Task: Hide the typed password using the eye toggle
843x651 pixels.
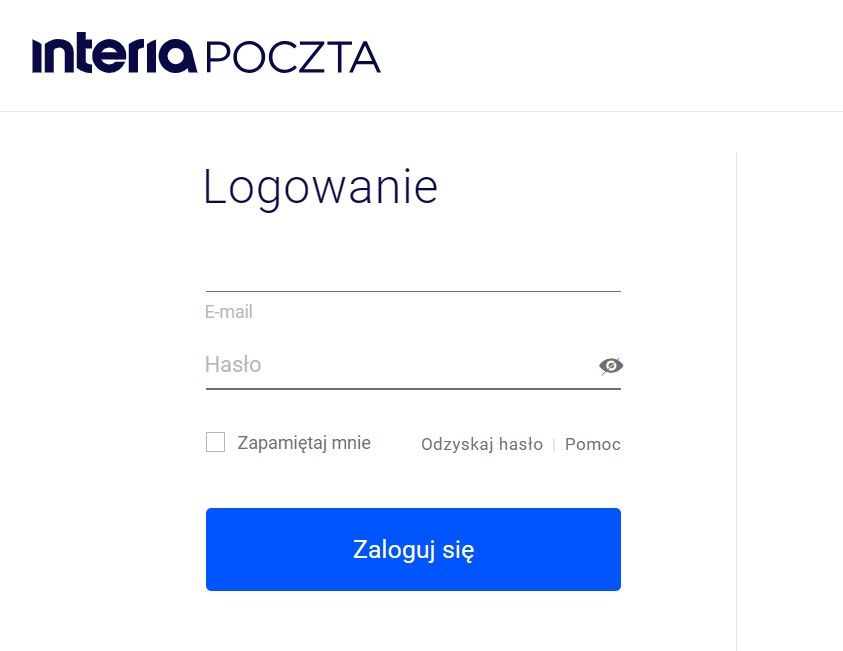Action: [611, 365]
